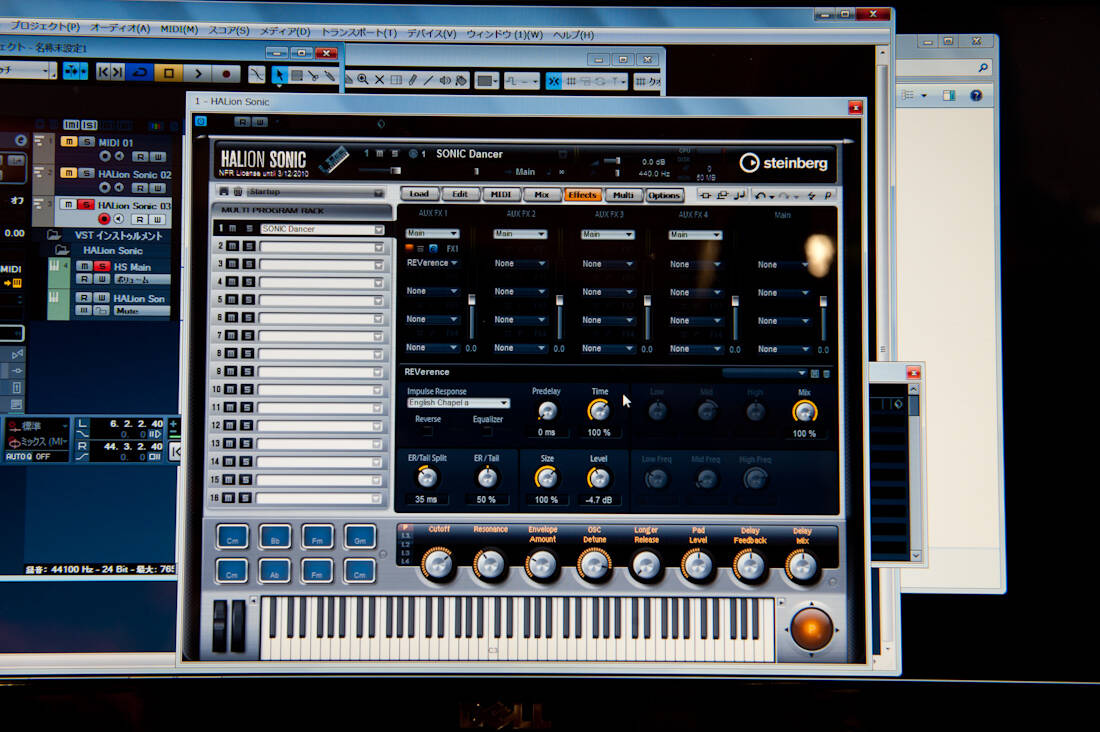The width and height of the screenshot is (1100, 732).
Task: Mute slot 2 in Multi Program Rack
Action: 233,246
